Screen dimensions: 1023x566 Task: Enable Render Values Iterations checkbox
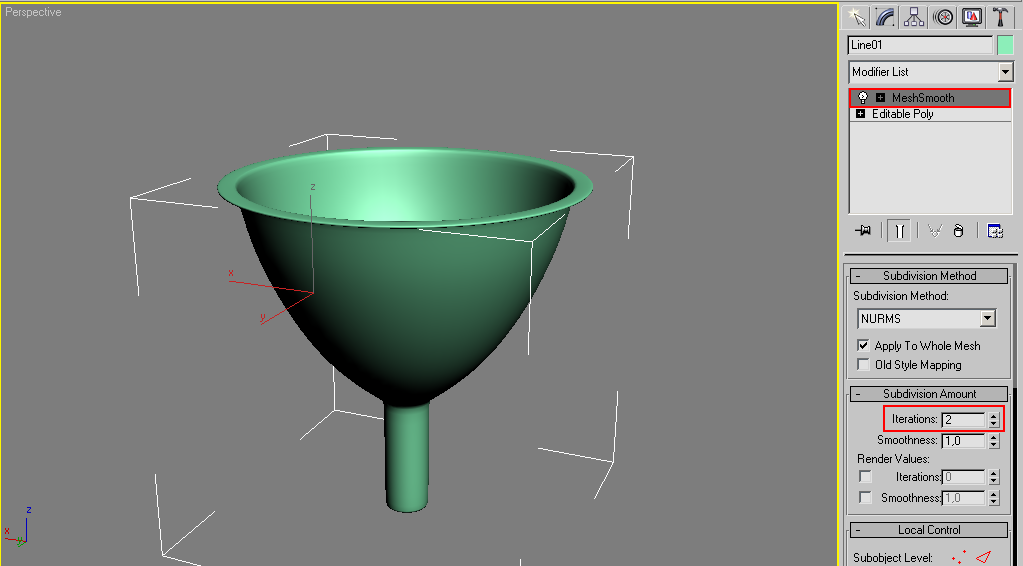[x=865, y=477]
